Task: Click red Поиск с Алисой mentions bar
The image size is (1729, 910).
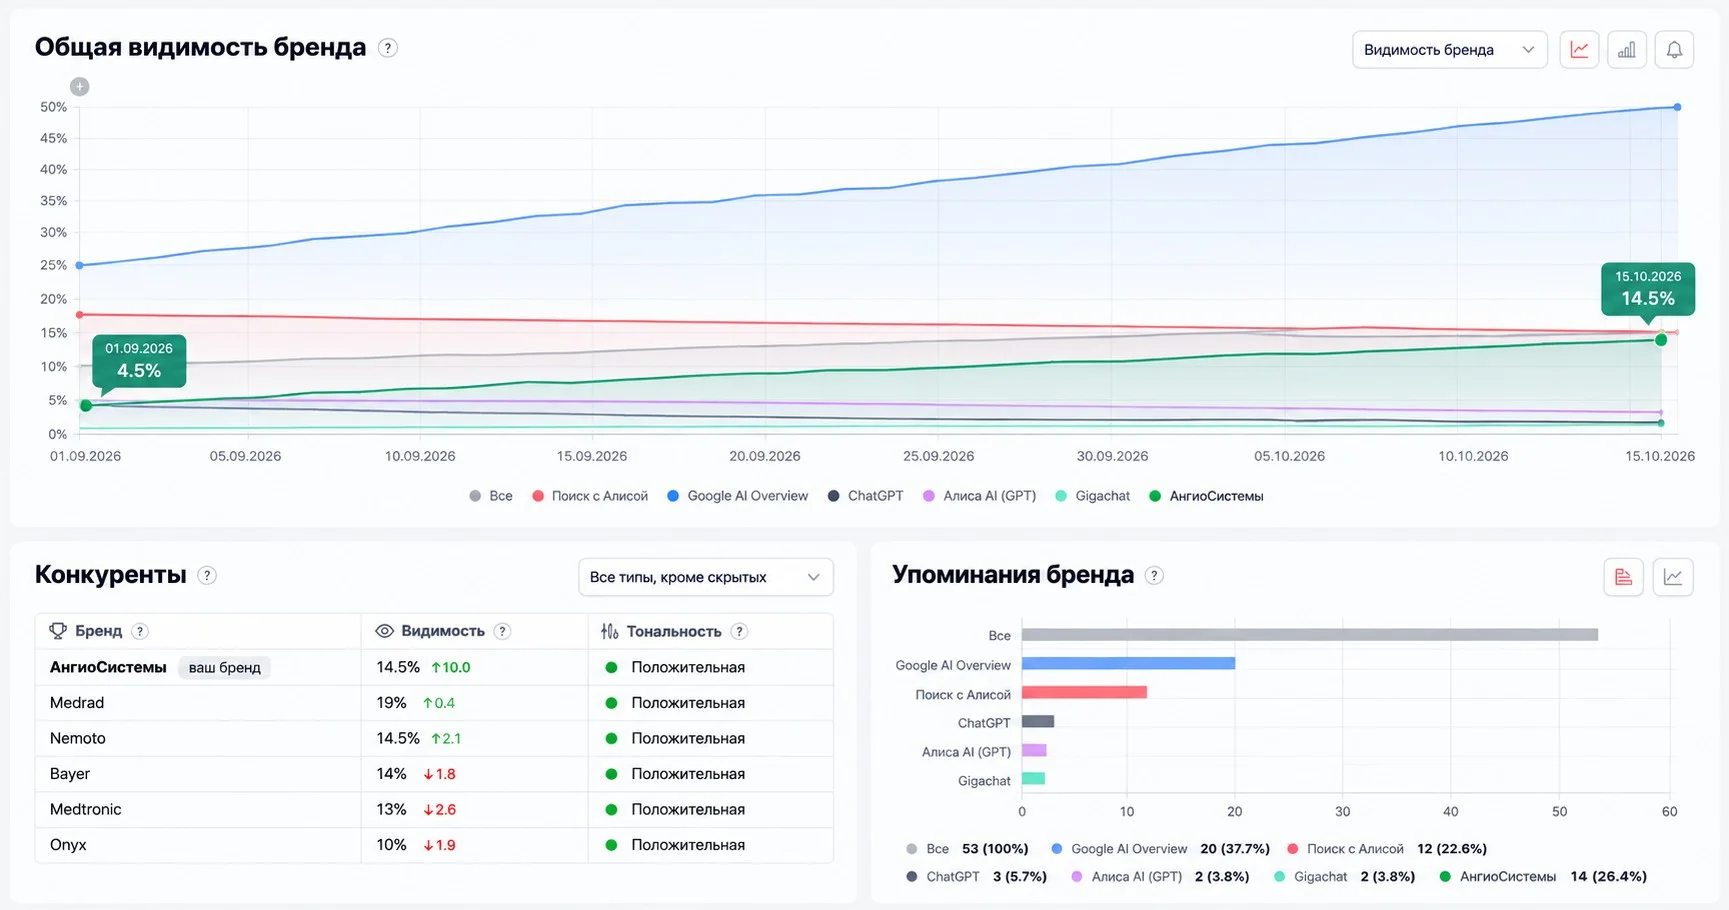Action: point(1084,693)
